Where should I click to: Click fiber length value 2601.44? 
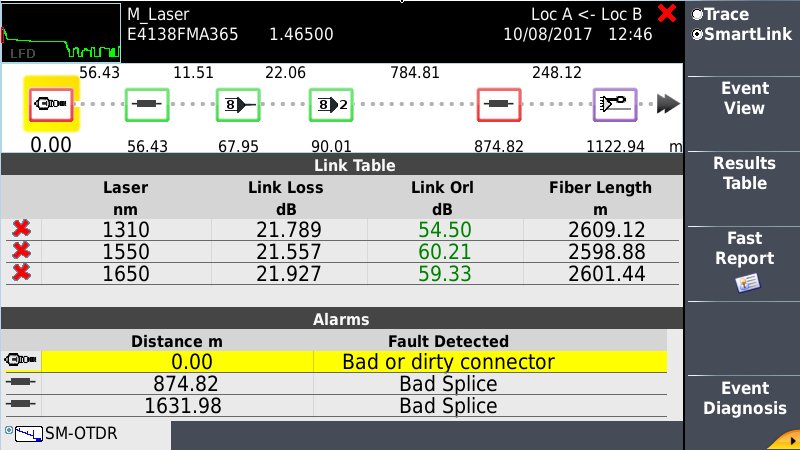pos(607,273)
